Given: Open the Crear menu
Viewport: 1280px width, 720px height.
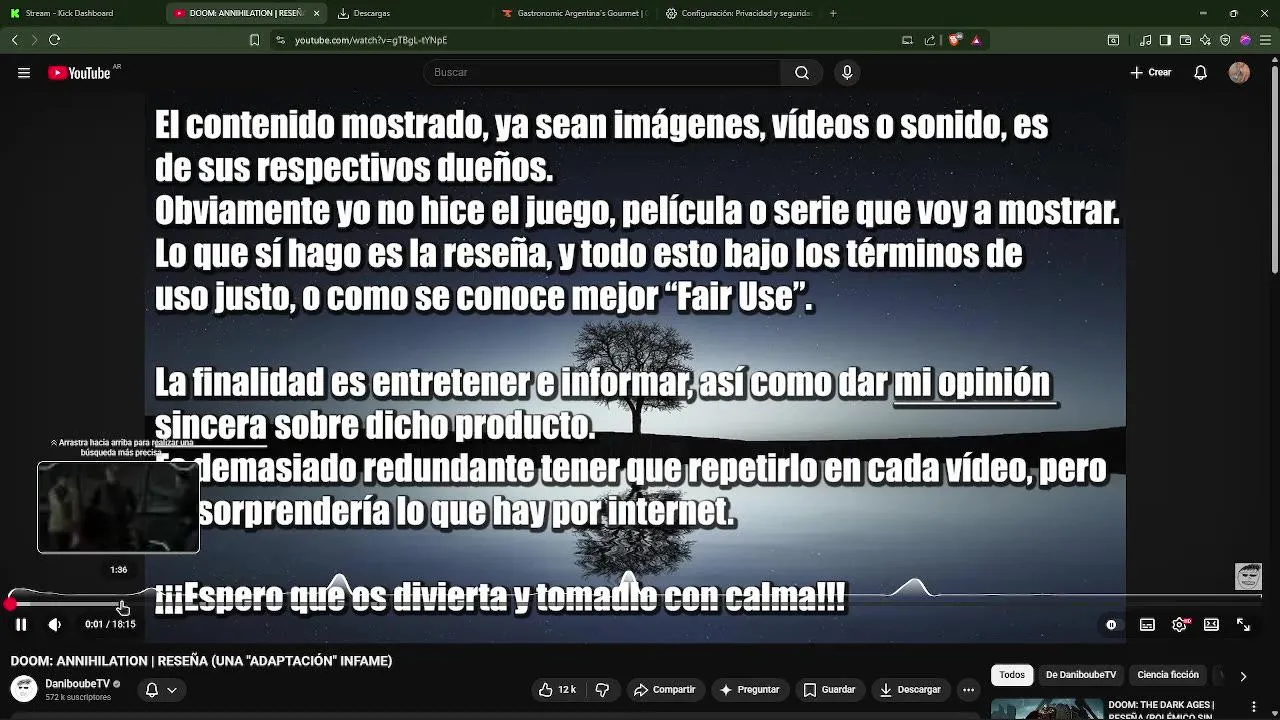Looking at the screenshot, I should 1151,72.
